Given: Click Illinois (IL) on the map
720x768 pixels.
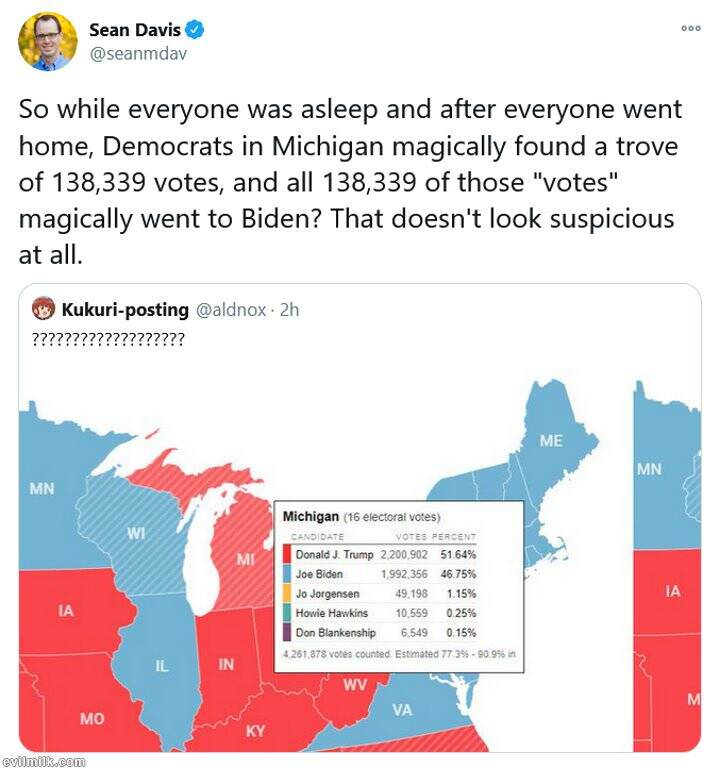Looking at the screenshot, I should [162, 665].
